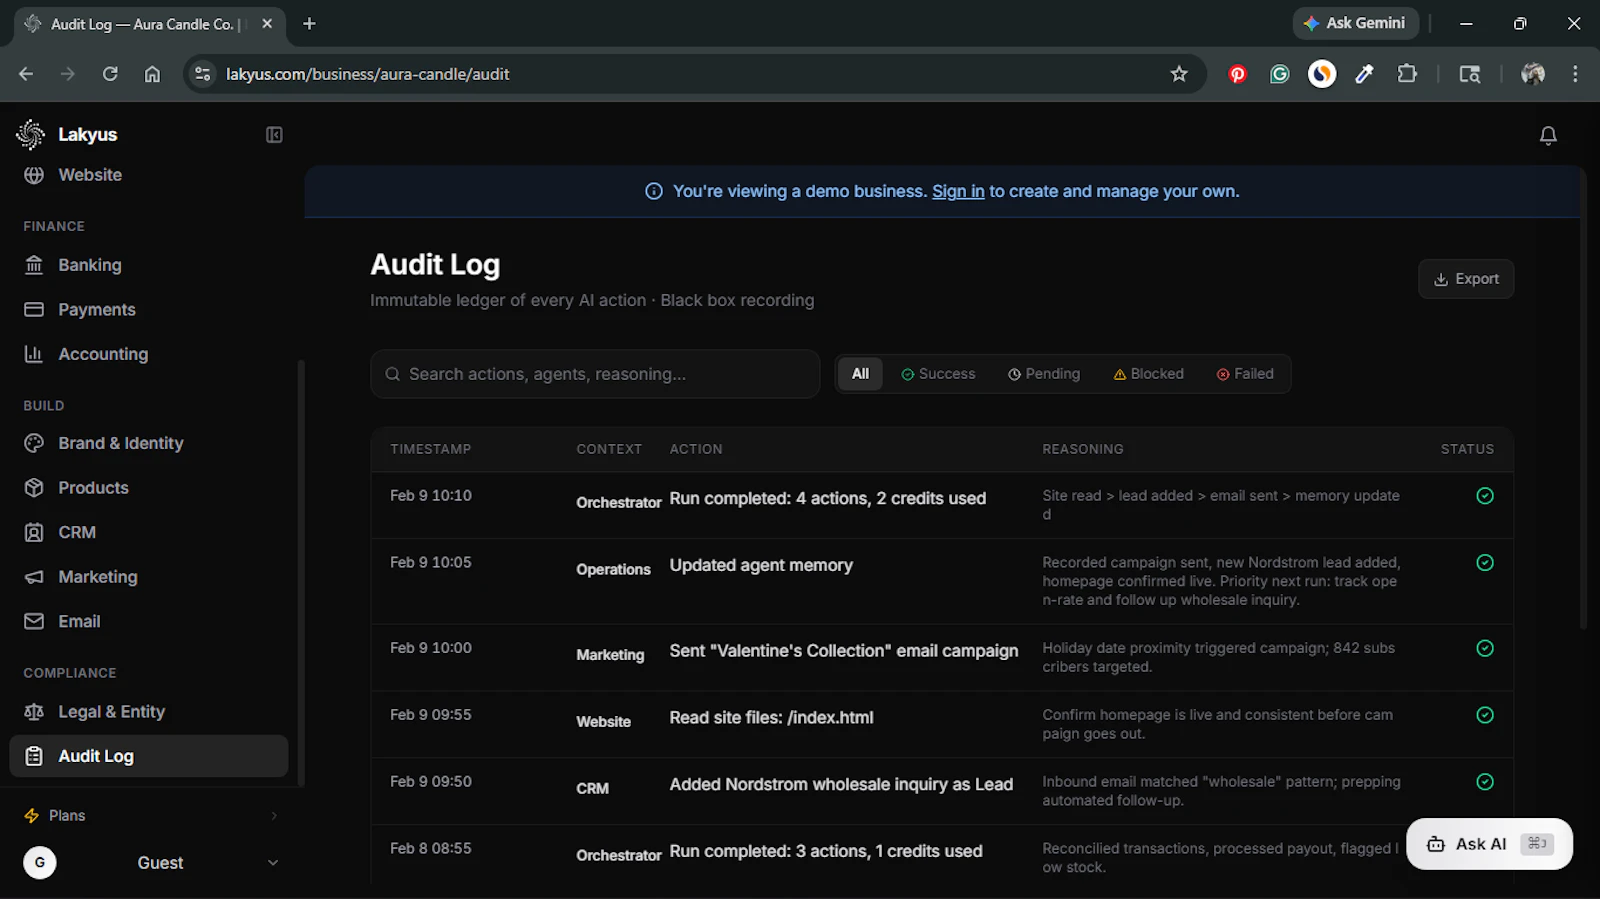This screenshot has width=1600, height=899.
Task: Select "Updated agent memory" action text
Action: [x=761, y=565]
